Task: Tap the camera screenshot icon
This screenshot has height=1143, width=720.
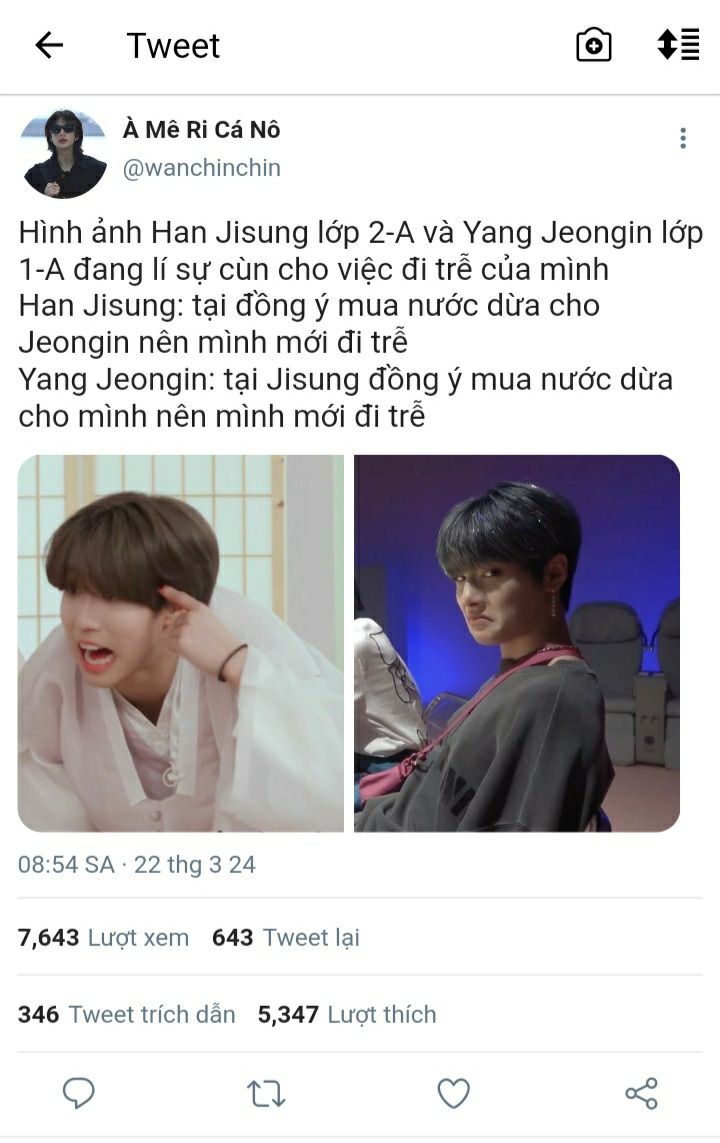Action: (x=594, y=45)
